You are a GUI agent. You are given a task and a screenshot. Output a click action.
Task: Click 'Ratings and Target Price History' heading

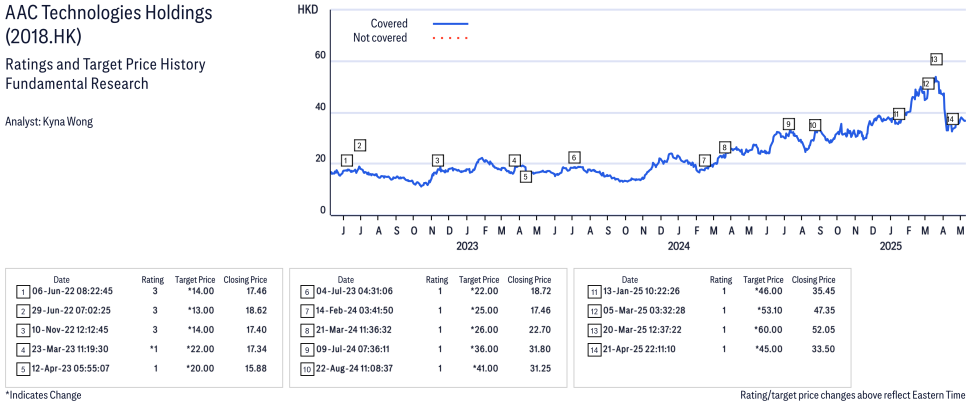105,64
